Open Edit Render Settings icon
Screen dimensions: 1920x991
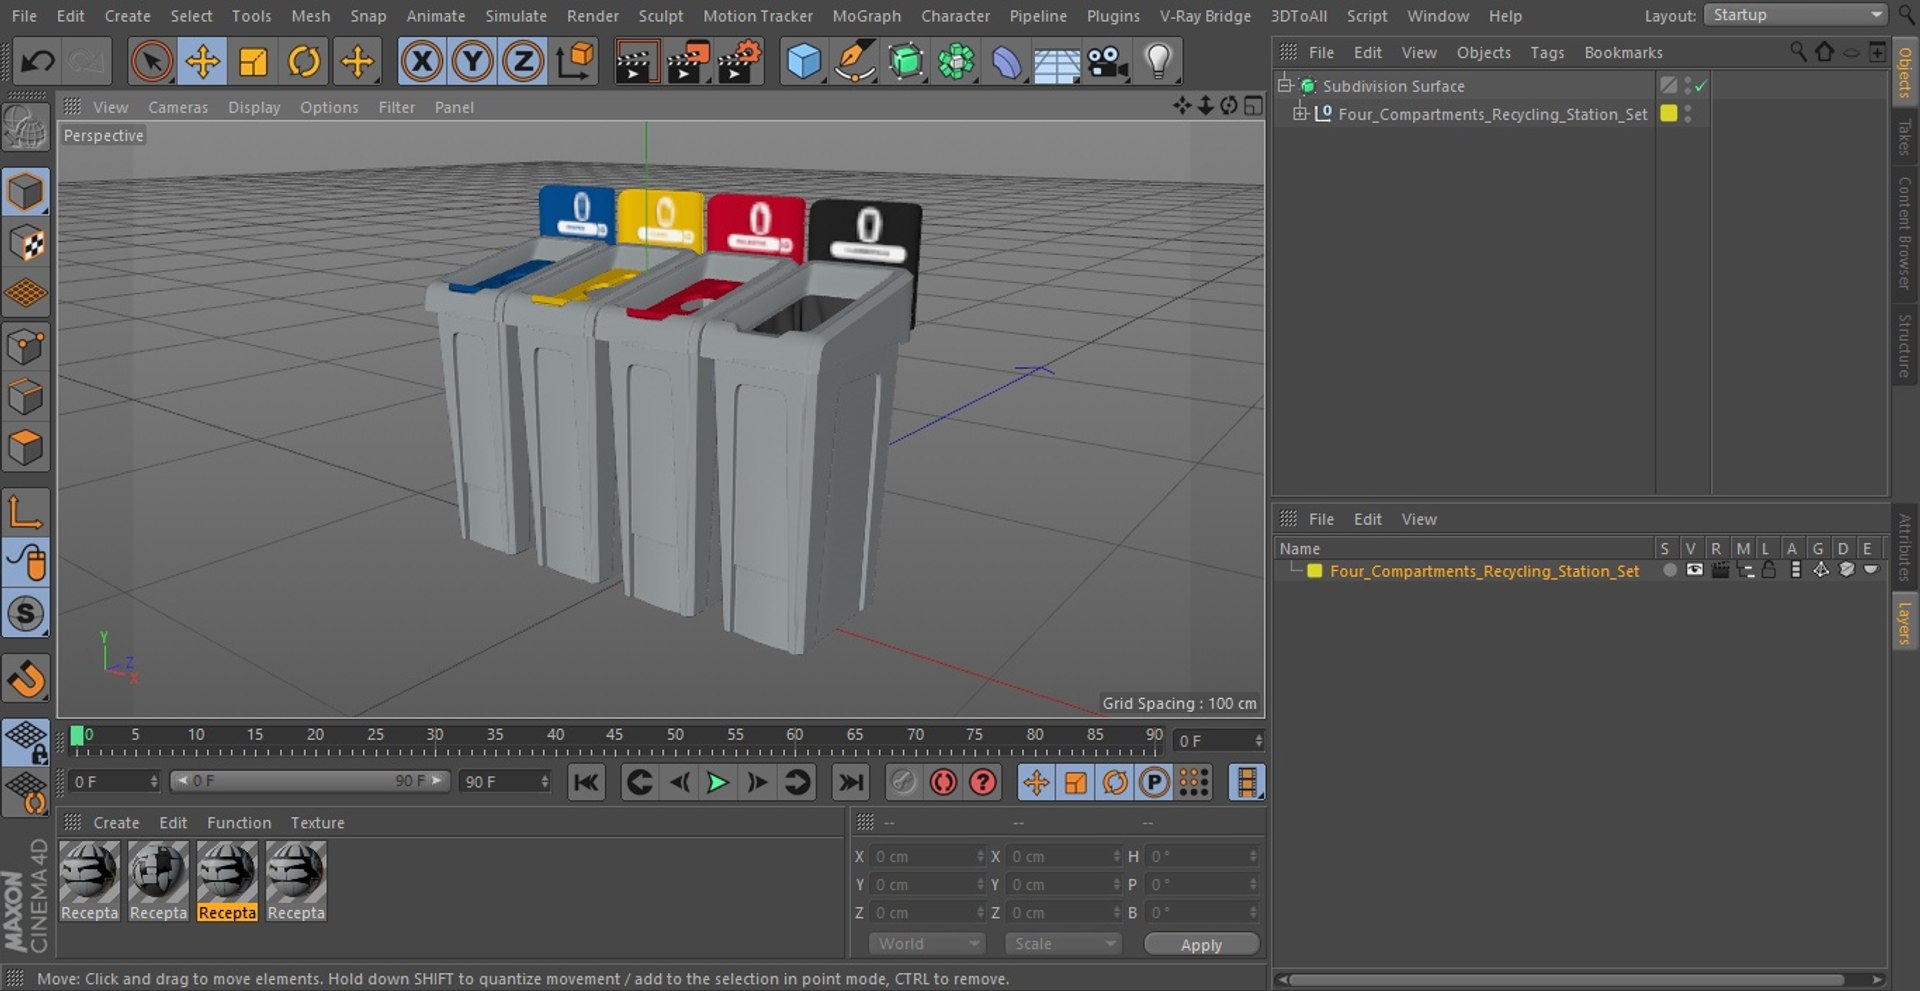[739, 62]
